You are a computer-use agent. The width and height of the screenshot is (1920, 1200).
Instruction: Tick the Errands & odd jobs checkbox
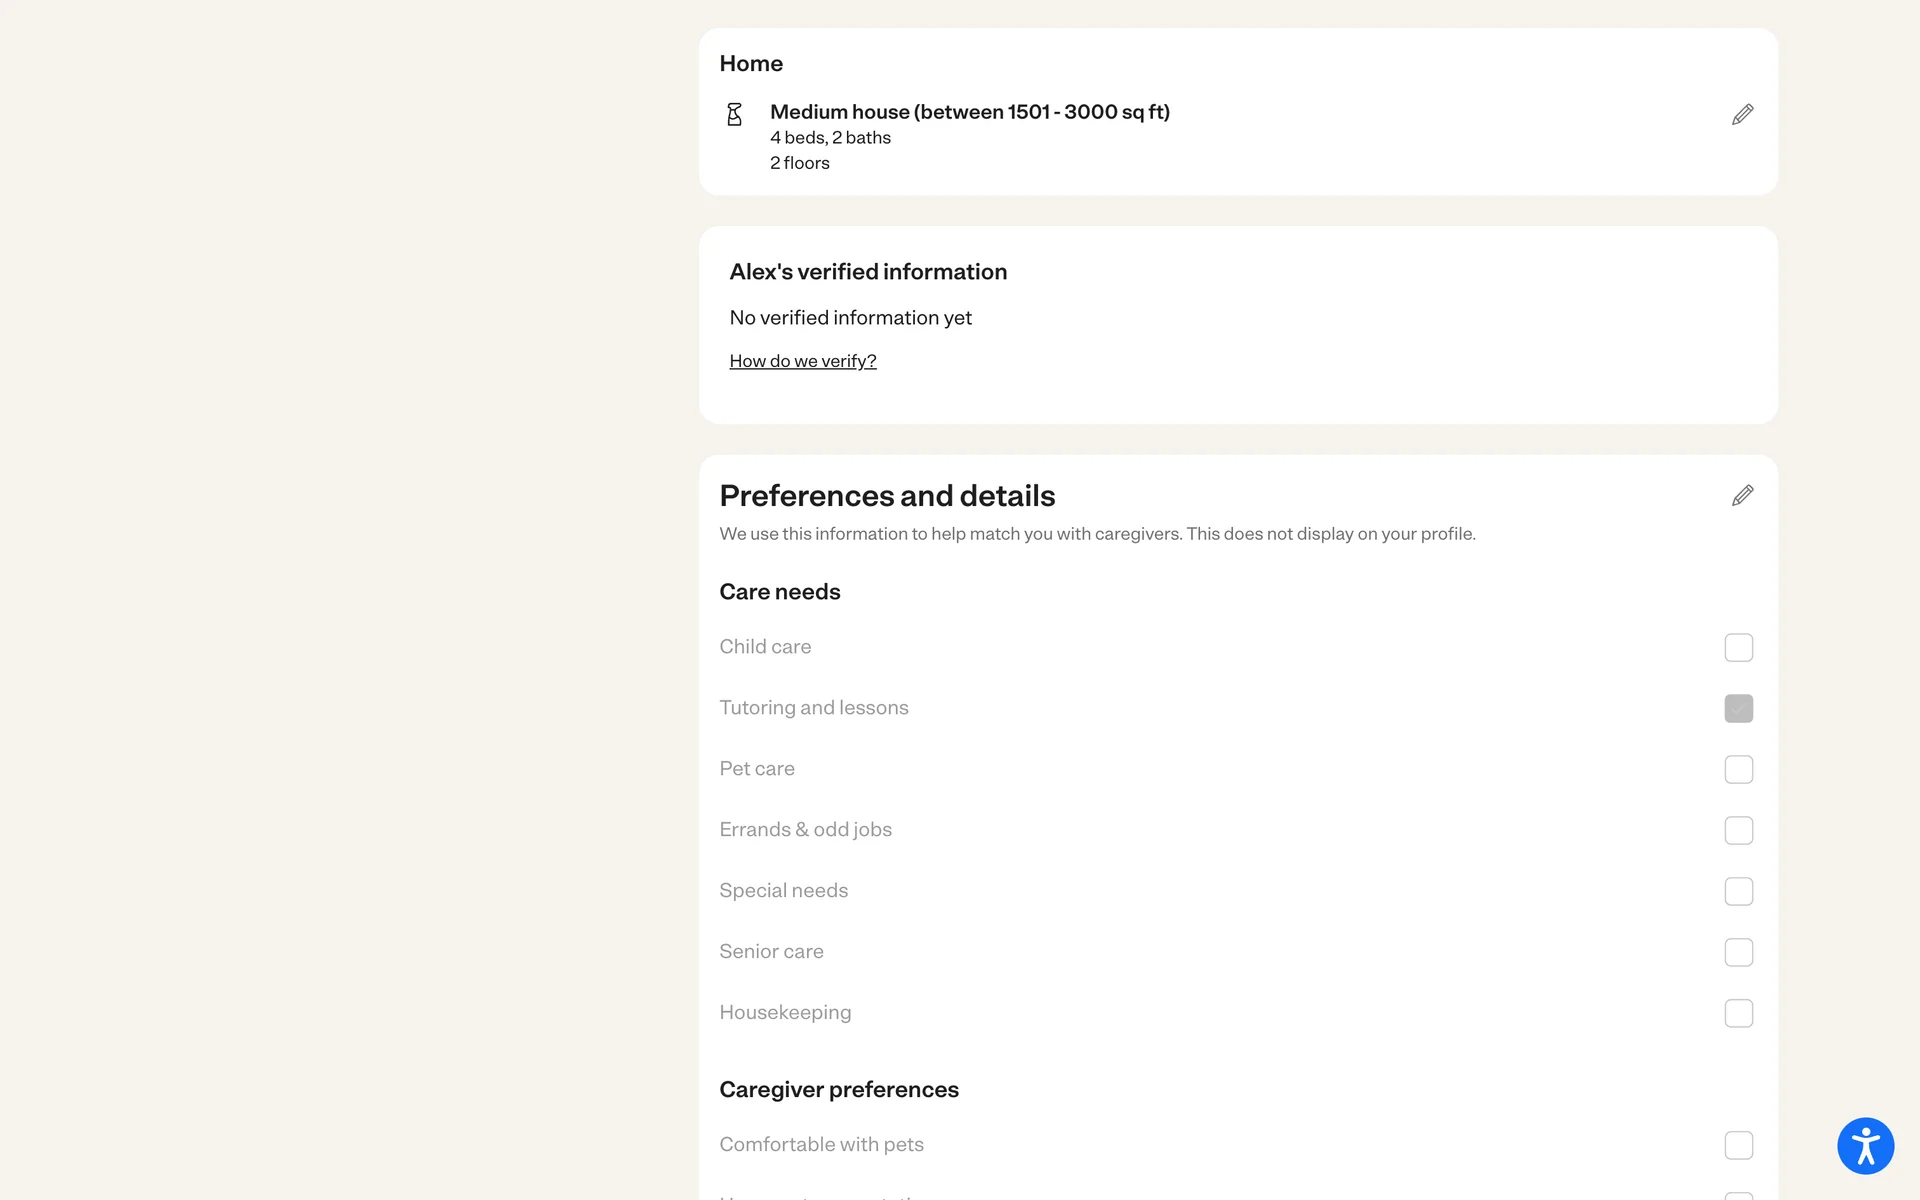tap(1738, 831)
